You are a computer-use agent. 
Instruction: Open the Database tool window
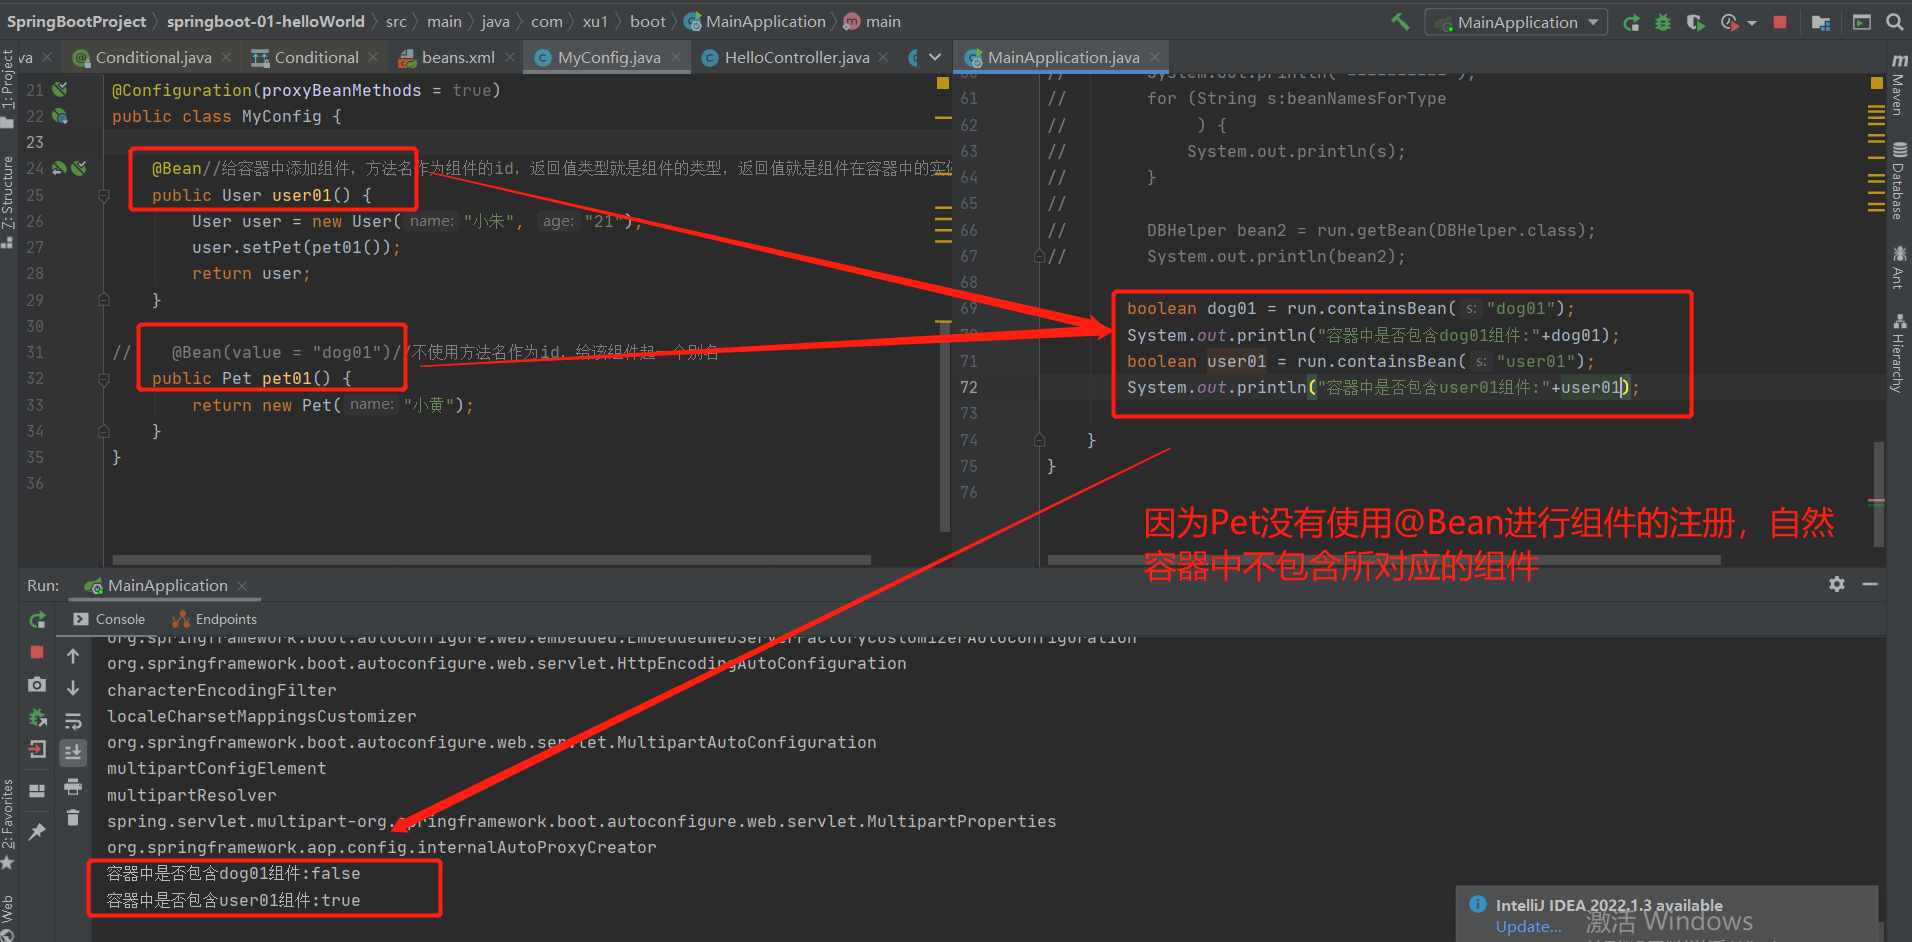tap(1899, 181)
